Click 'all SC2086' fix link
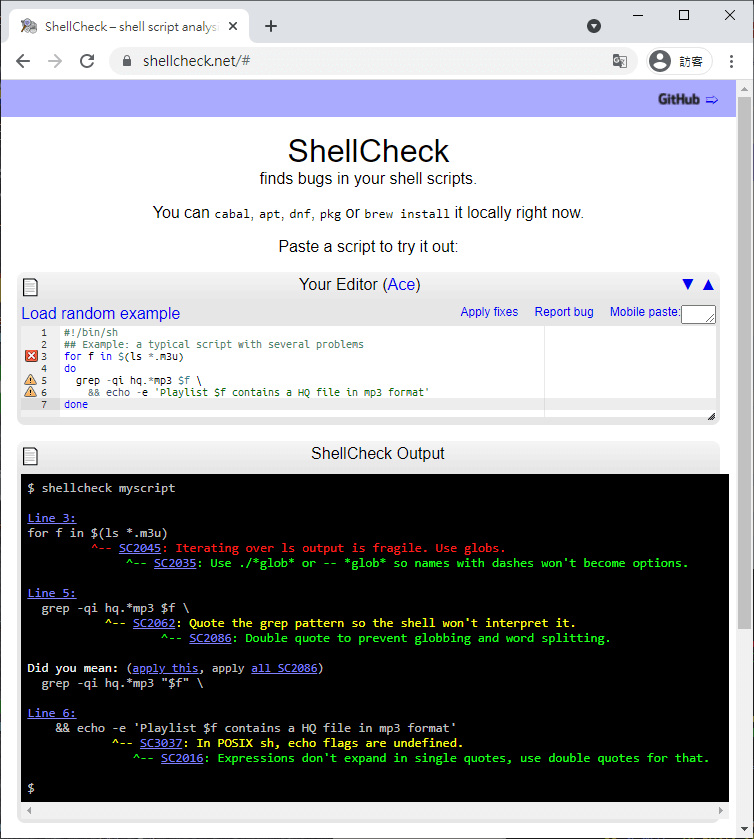Viewport: 754px width, 839px height. (x=284, y=668)
